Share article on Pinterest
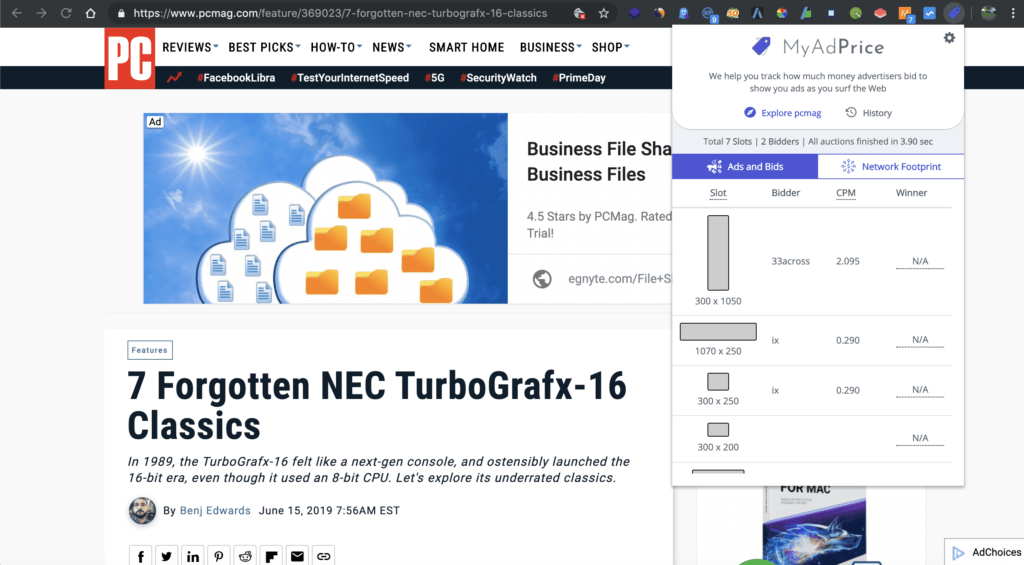The width and height of the screenshot is (1024, 565). pos(219,556)
